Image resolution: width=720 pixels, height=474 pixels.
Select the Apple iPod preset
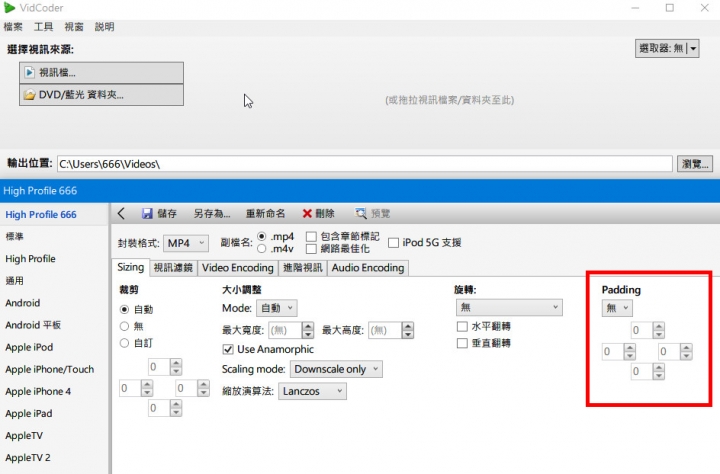(55, 347)
